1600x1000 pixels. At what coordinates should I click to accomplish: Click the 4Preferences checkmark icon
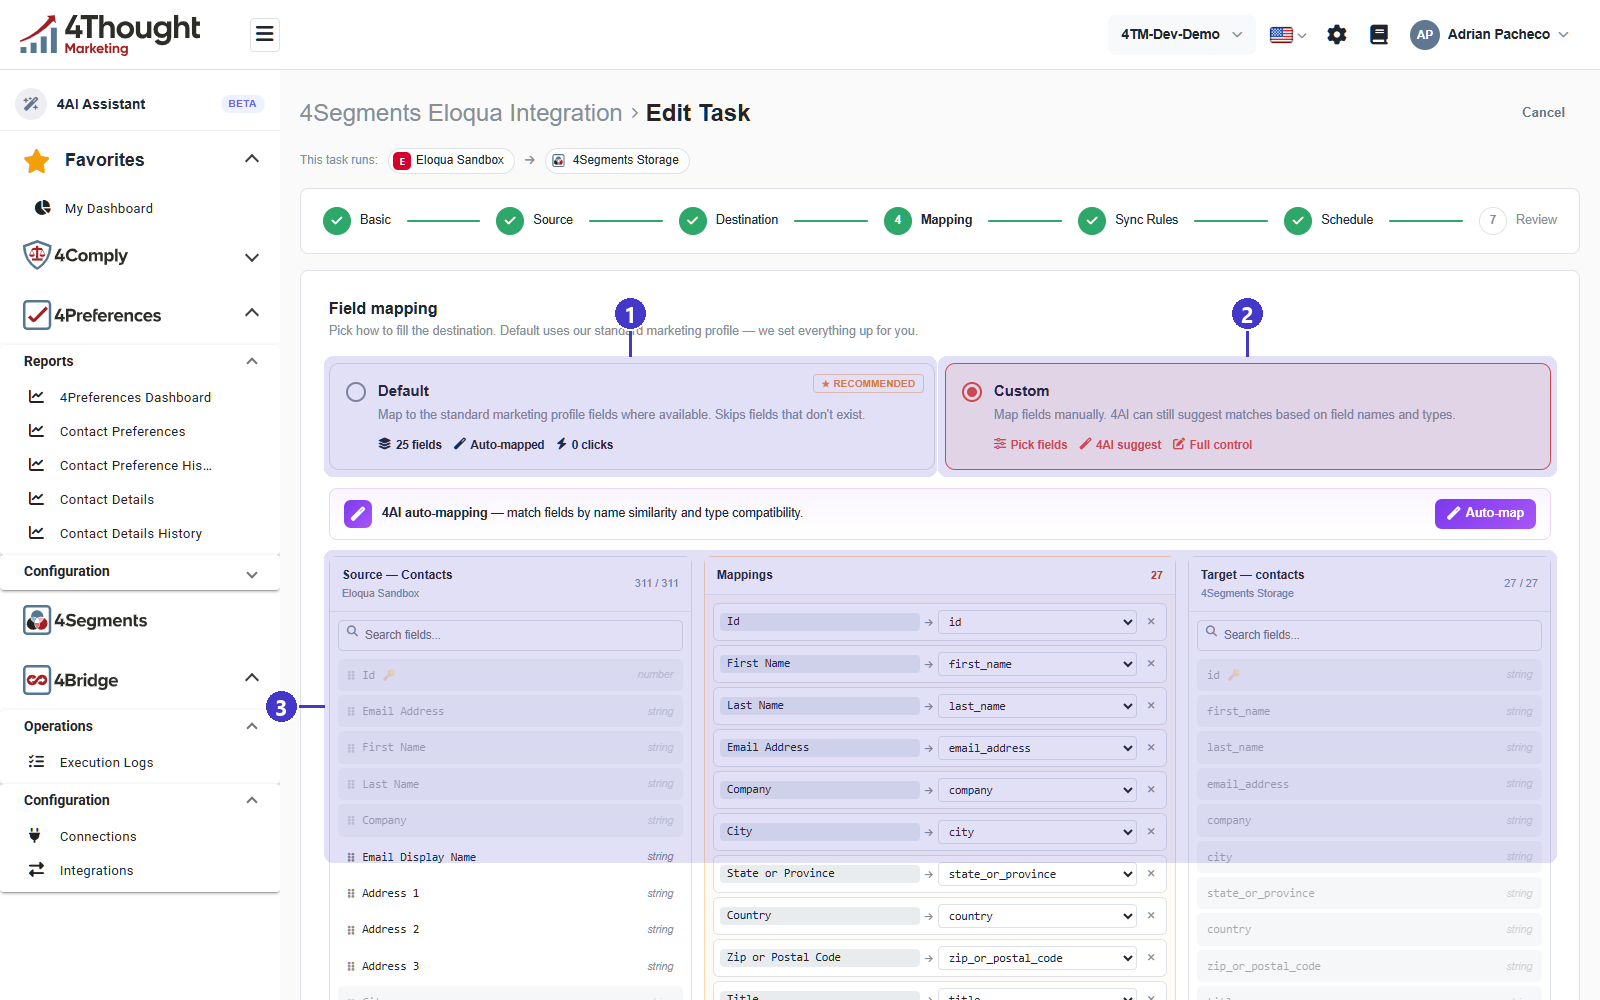[x=37, y=315]
